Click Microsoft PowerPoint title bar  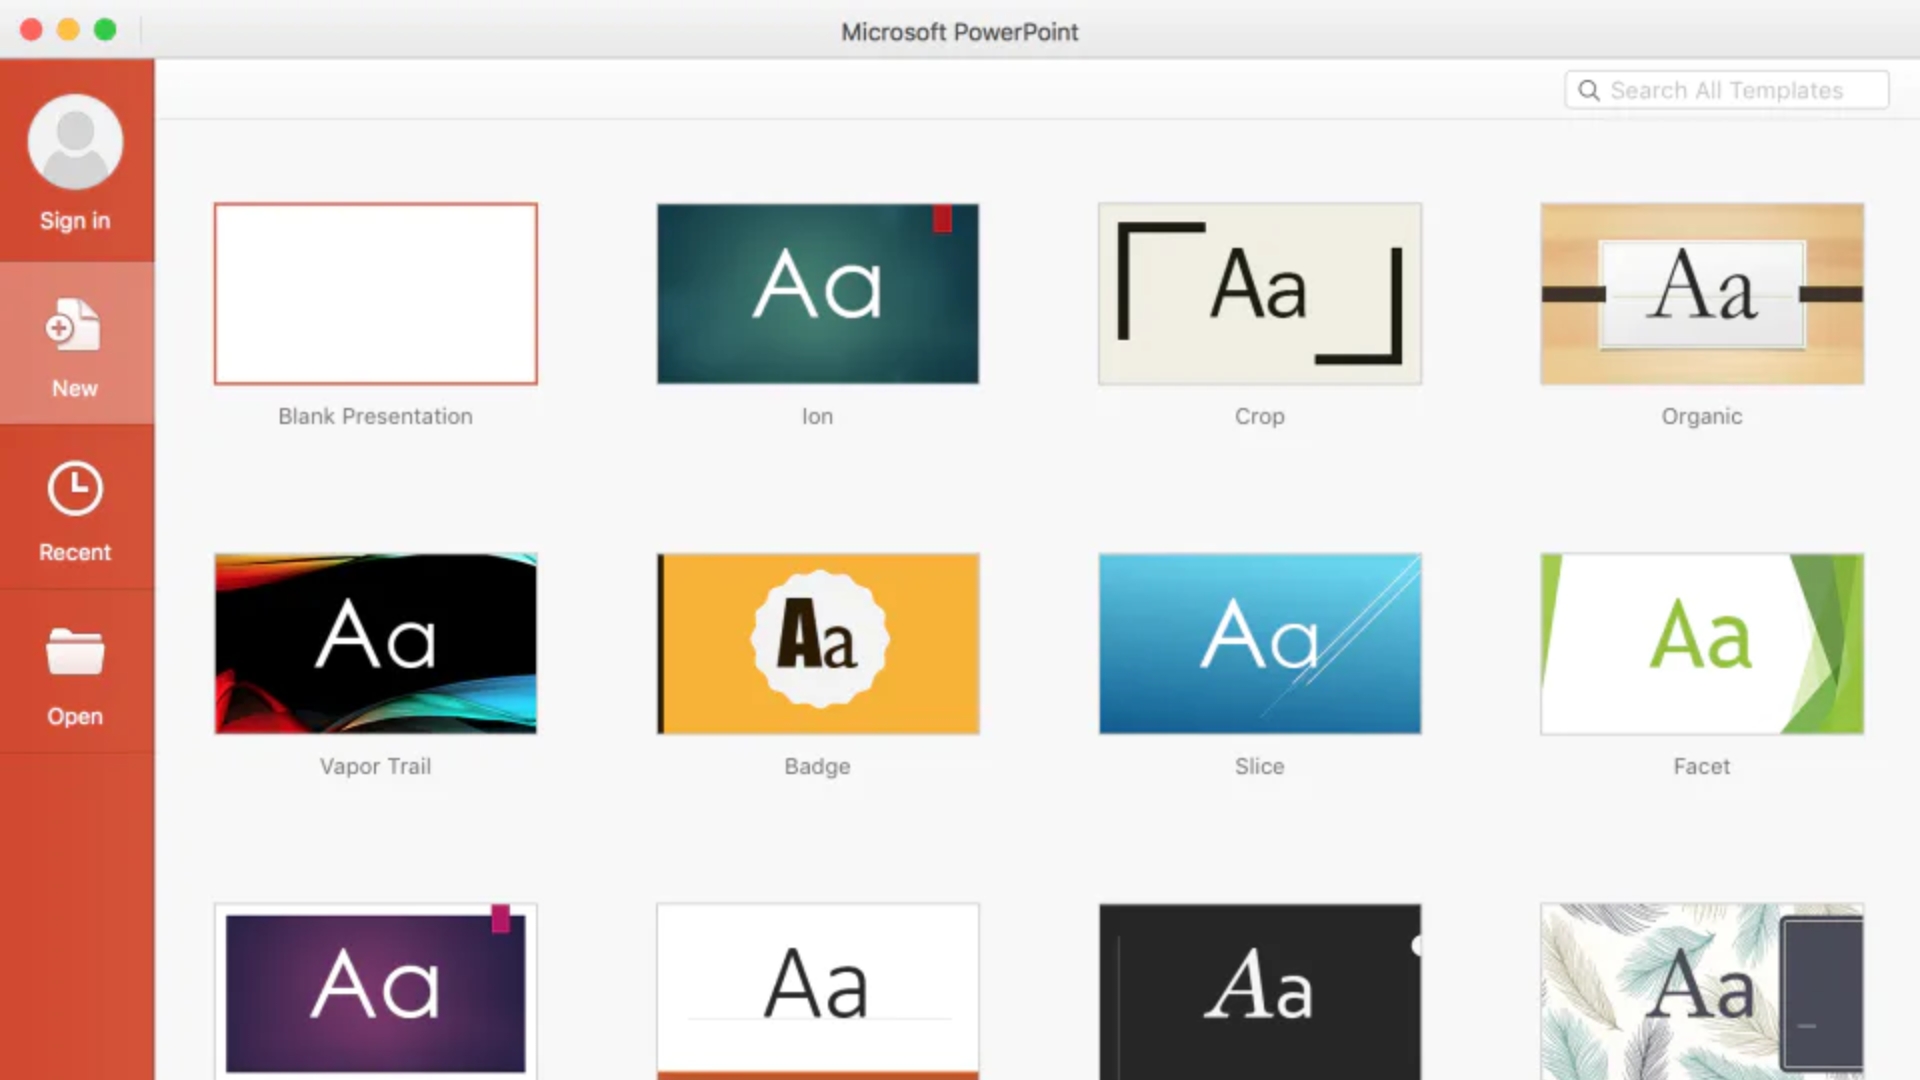[x=960, y=32]
